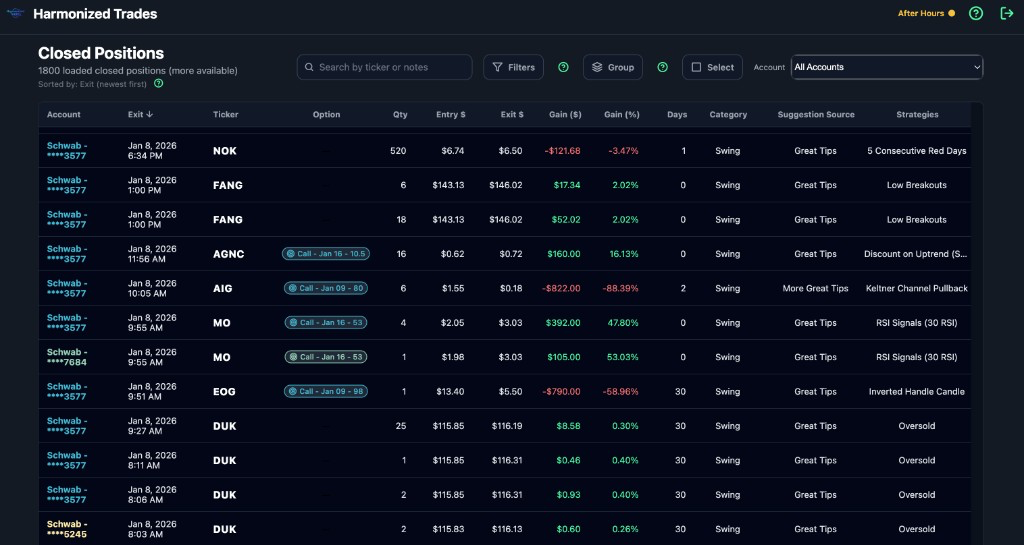
Task: Click the AIG Call Jan 09 80 option badge
Action: click(326, 288)
